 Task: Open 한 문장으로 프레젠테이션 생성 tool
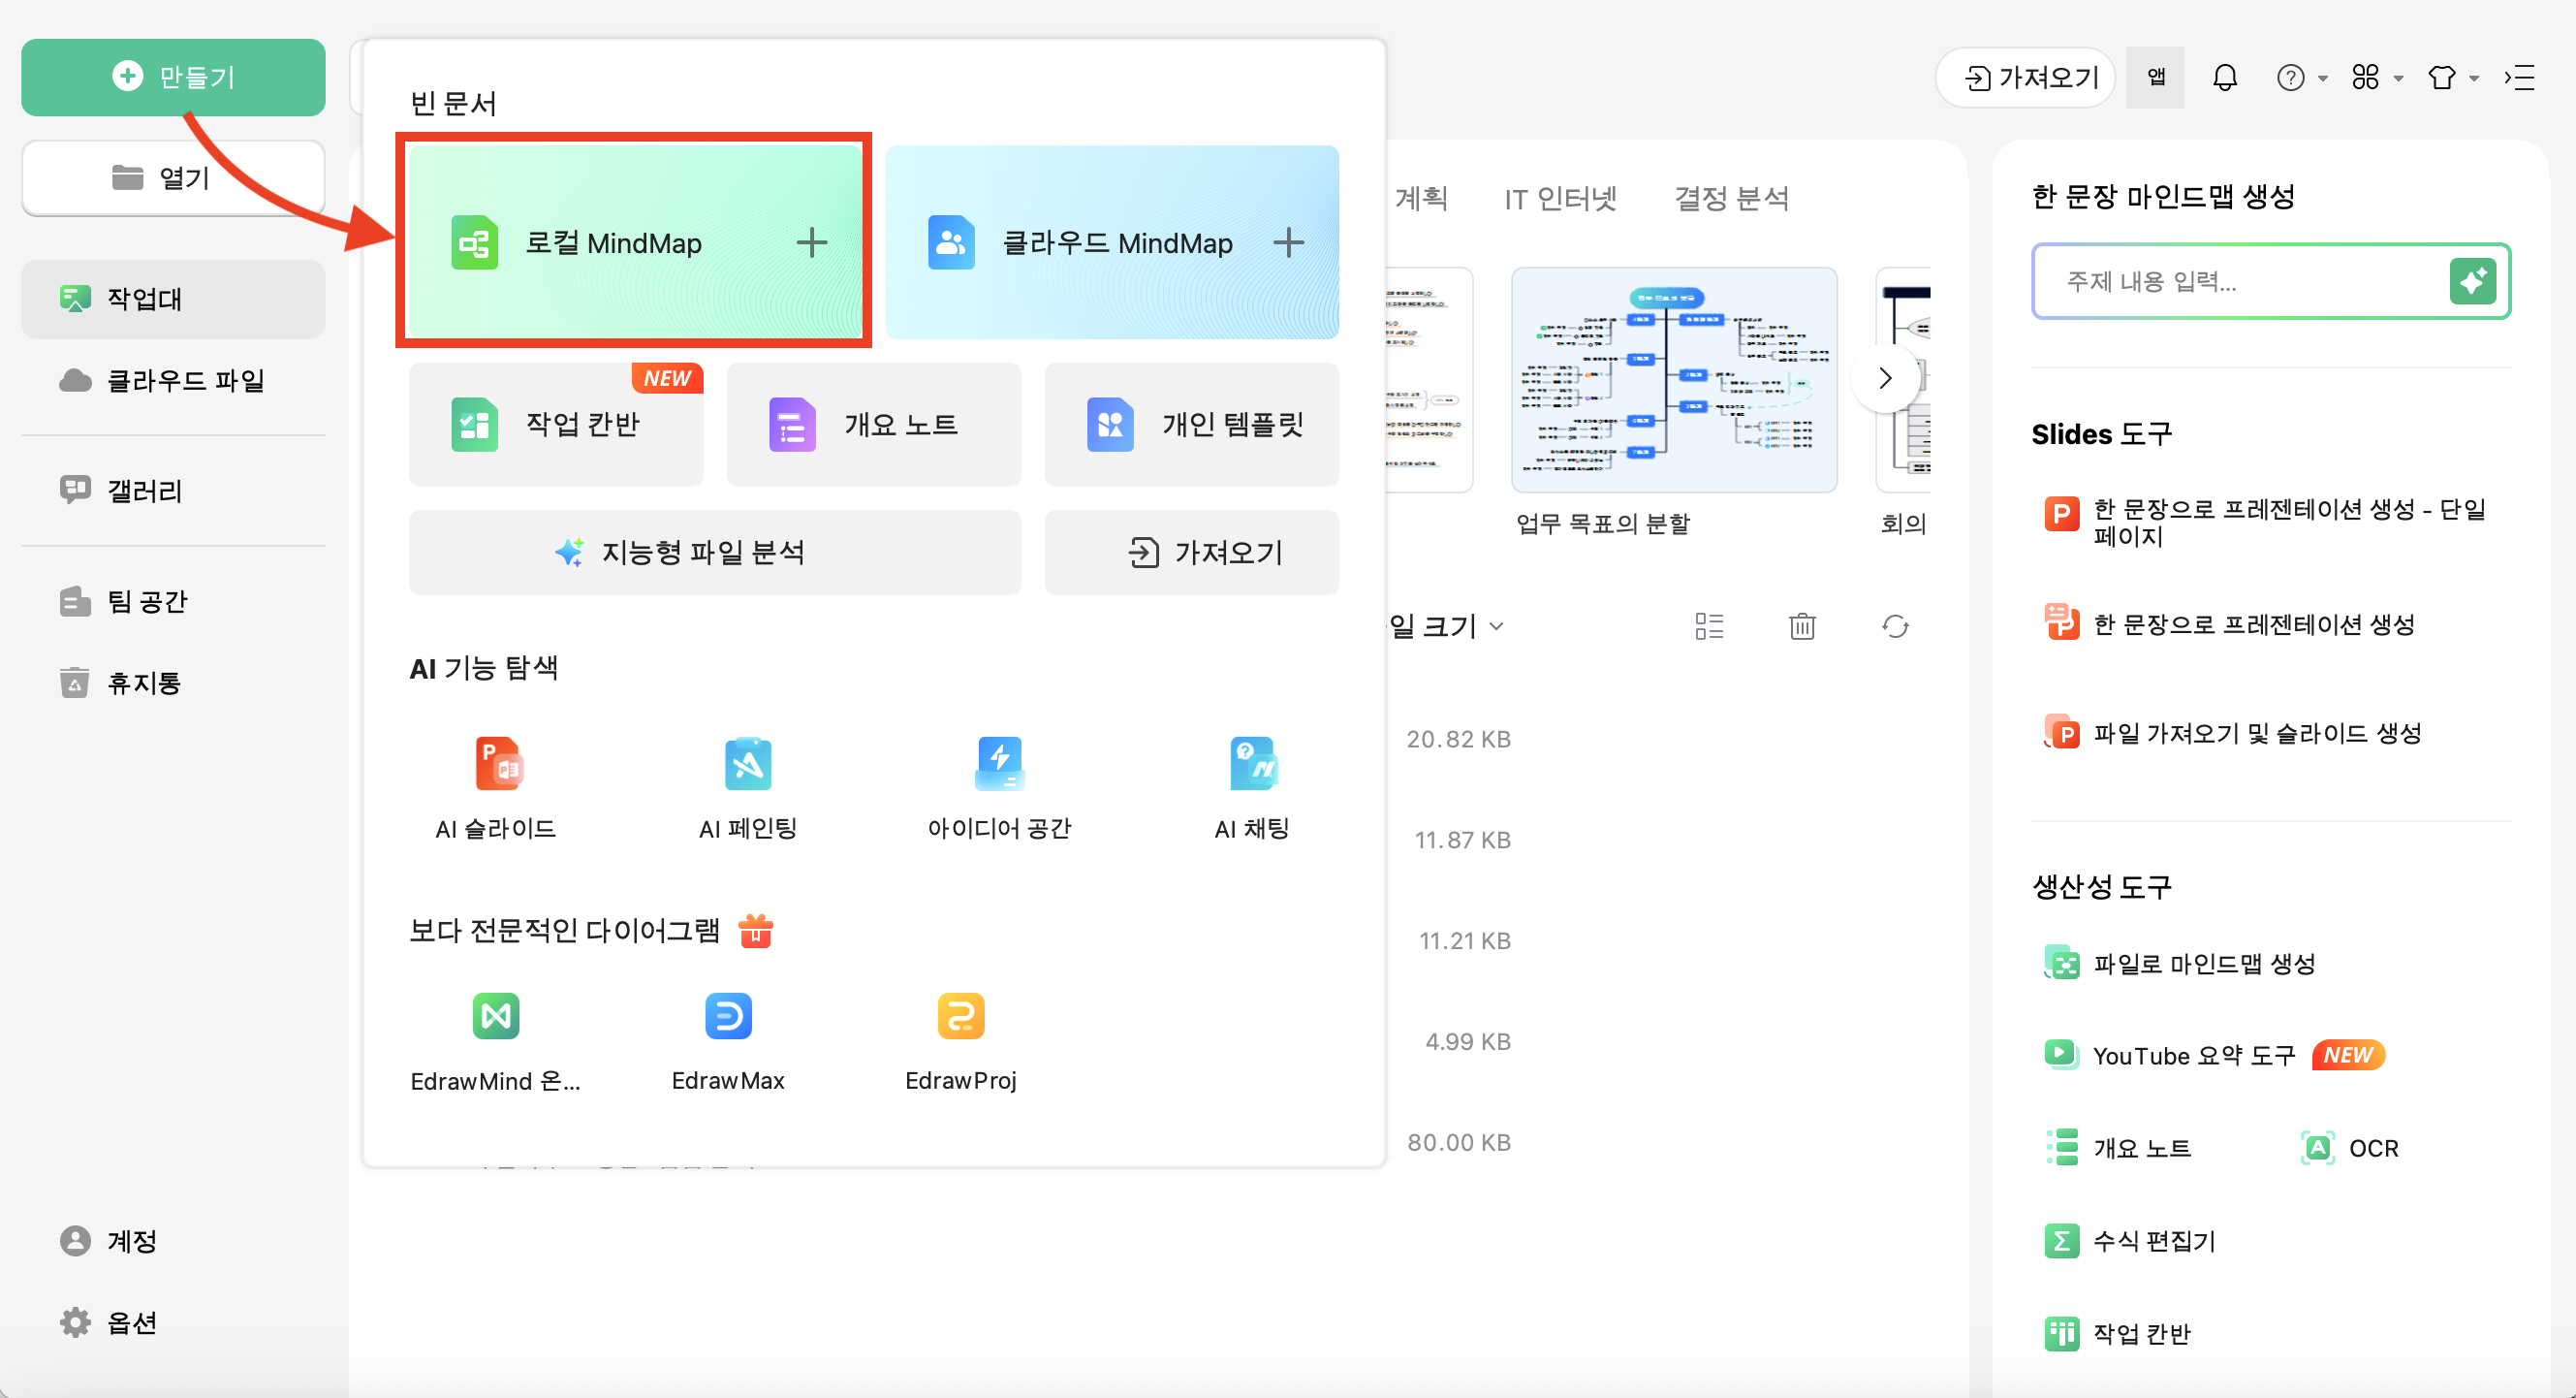coord(2230,624)
